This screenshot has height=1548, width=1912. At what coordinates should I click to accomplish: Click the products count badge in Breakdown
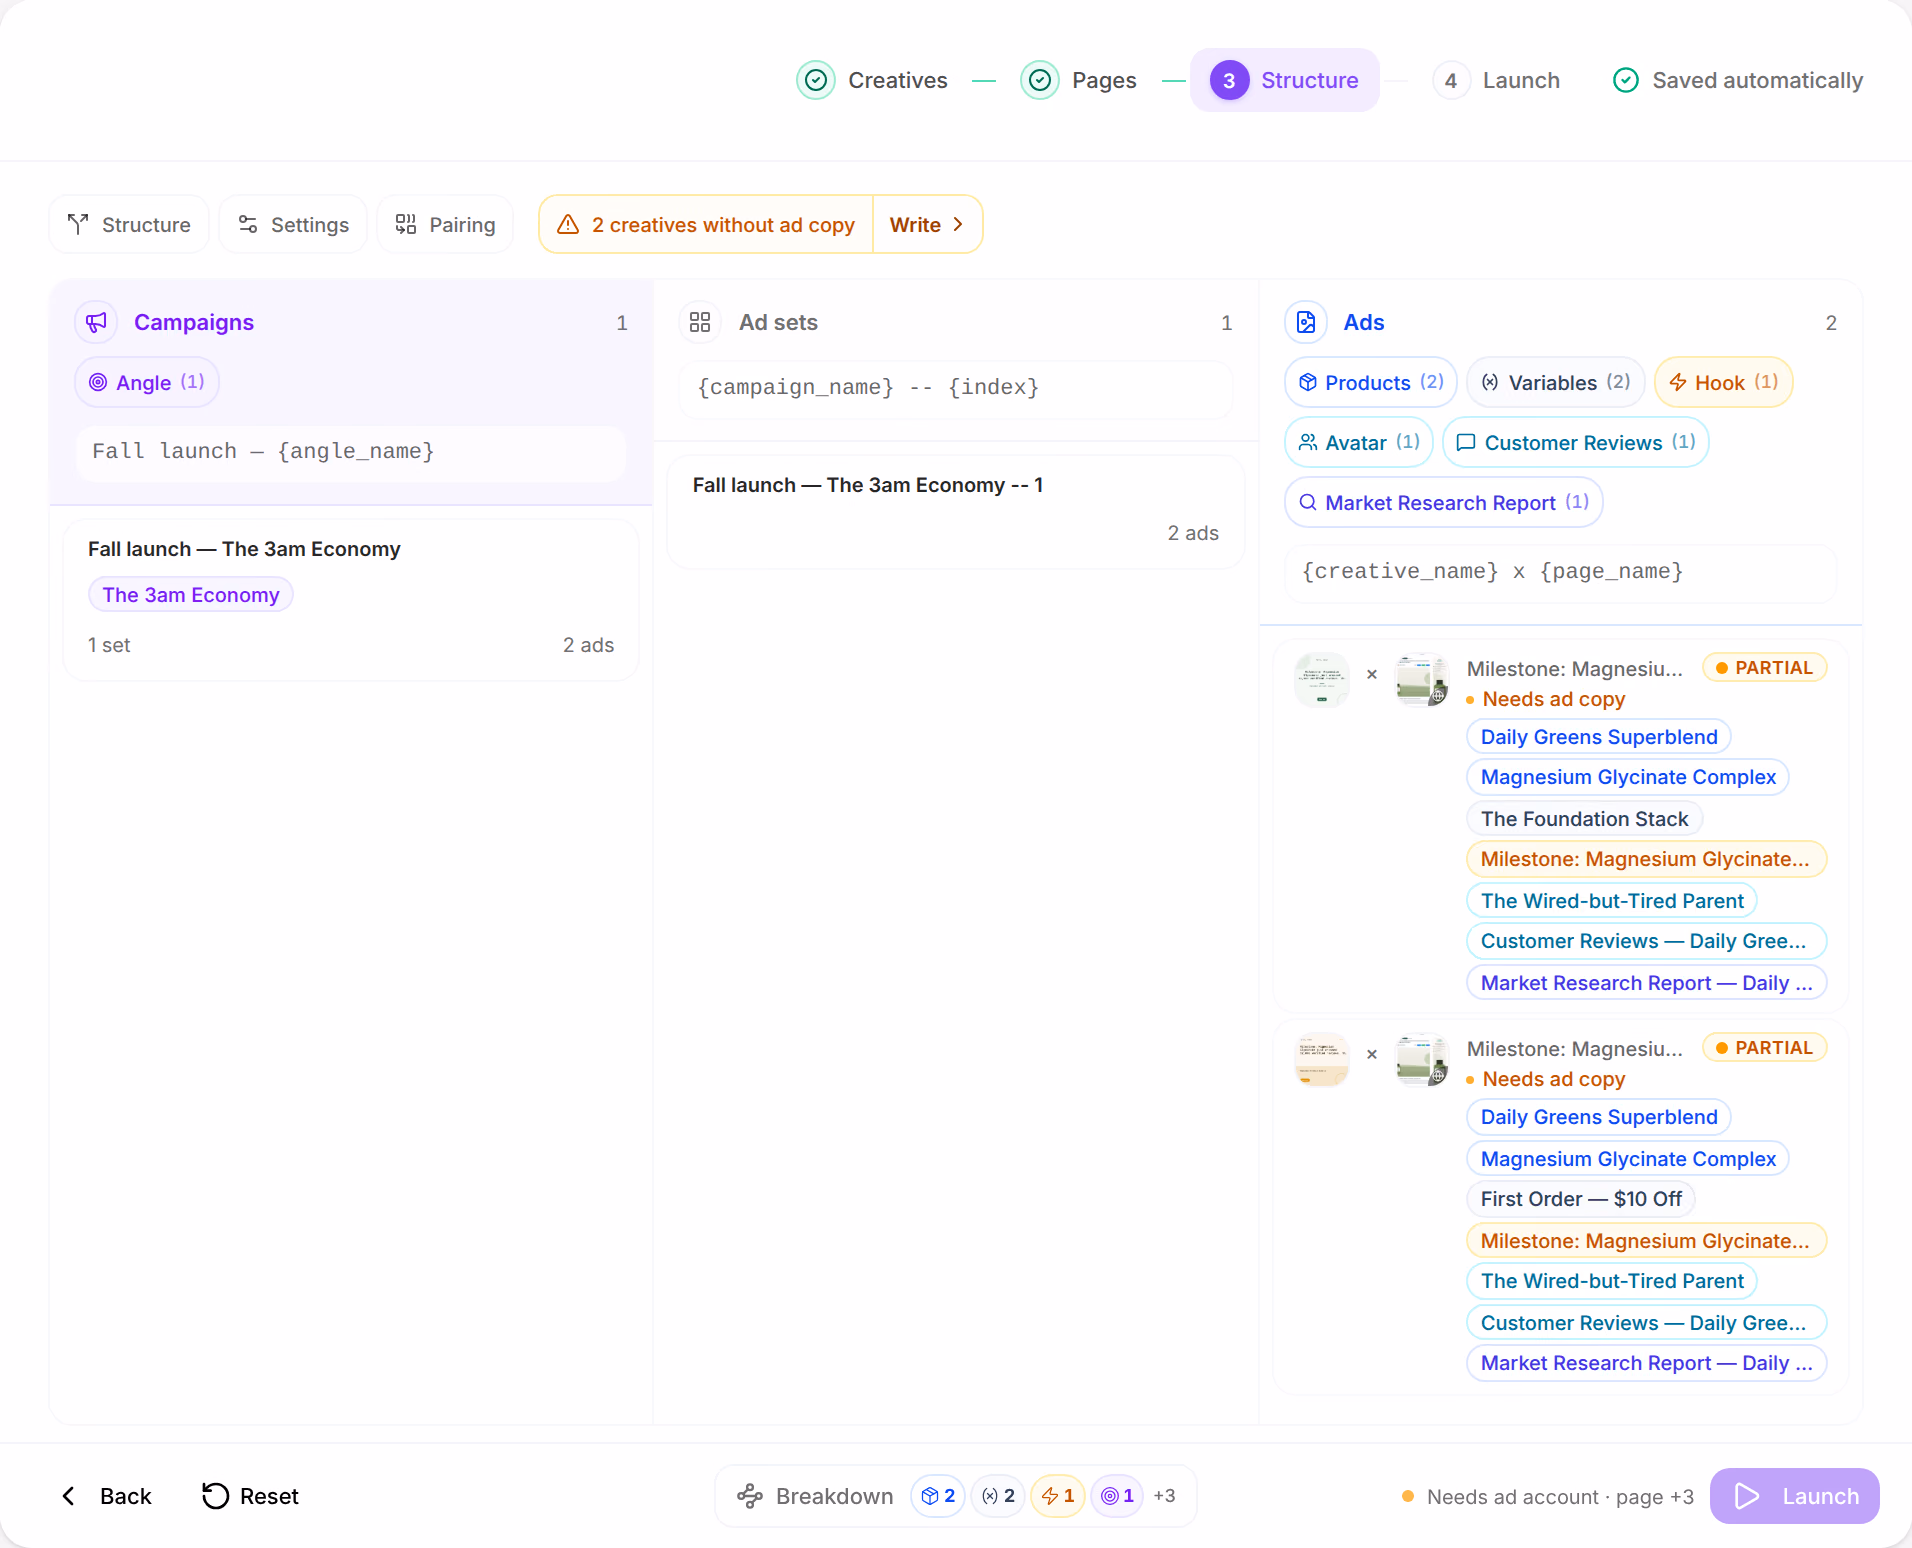tap(938, 1496)
